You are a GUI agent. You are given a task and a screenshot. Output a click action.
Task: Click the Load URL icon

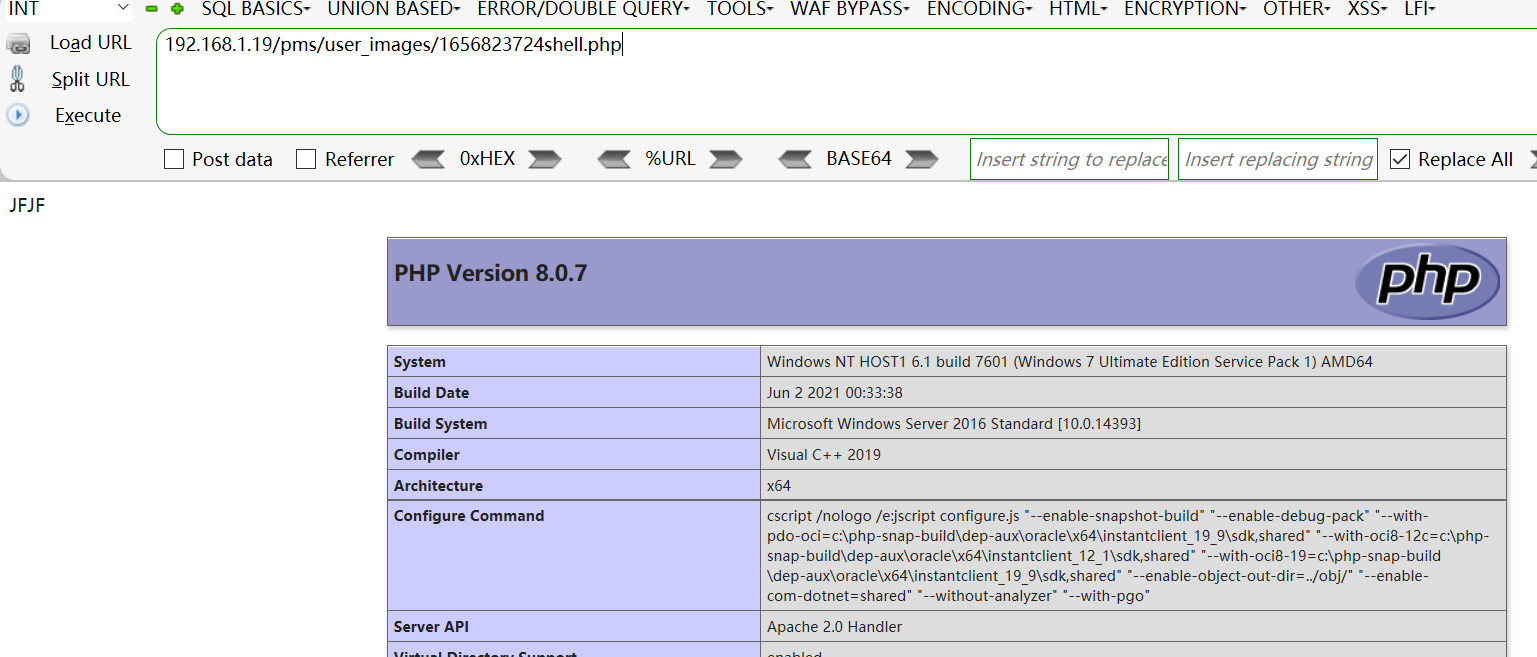point(18,43)
